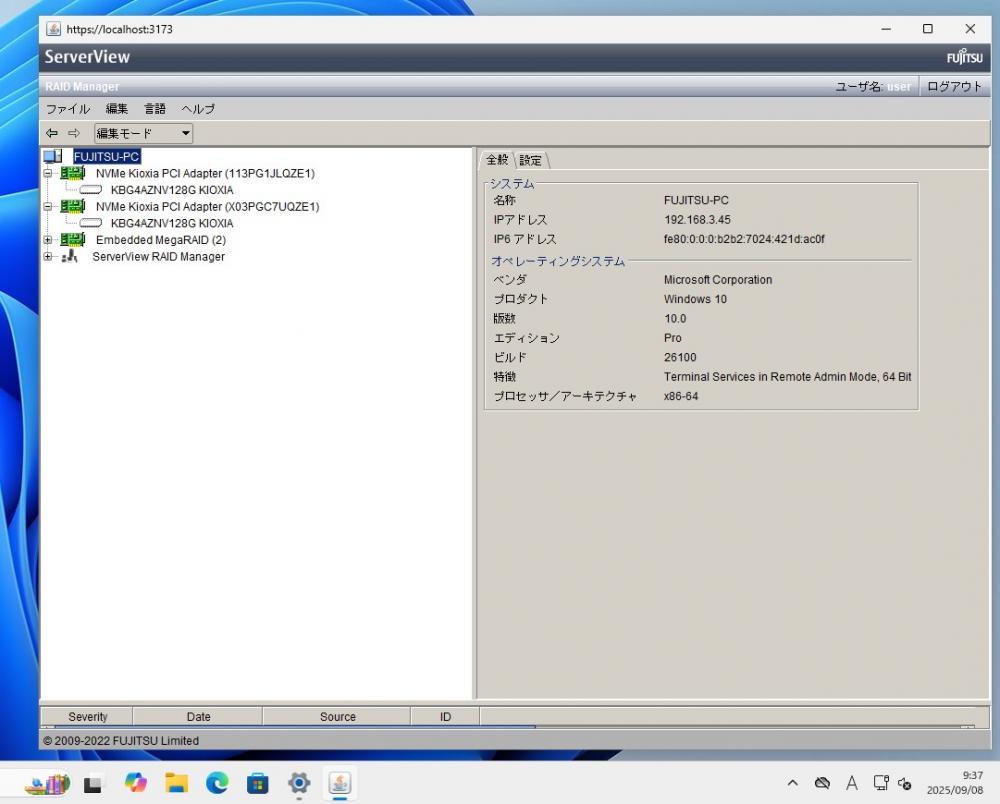Expand the Embedded MegaRAID (2) node
Screen dimensions: 1000x804
(x=48, y=240)
